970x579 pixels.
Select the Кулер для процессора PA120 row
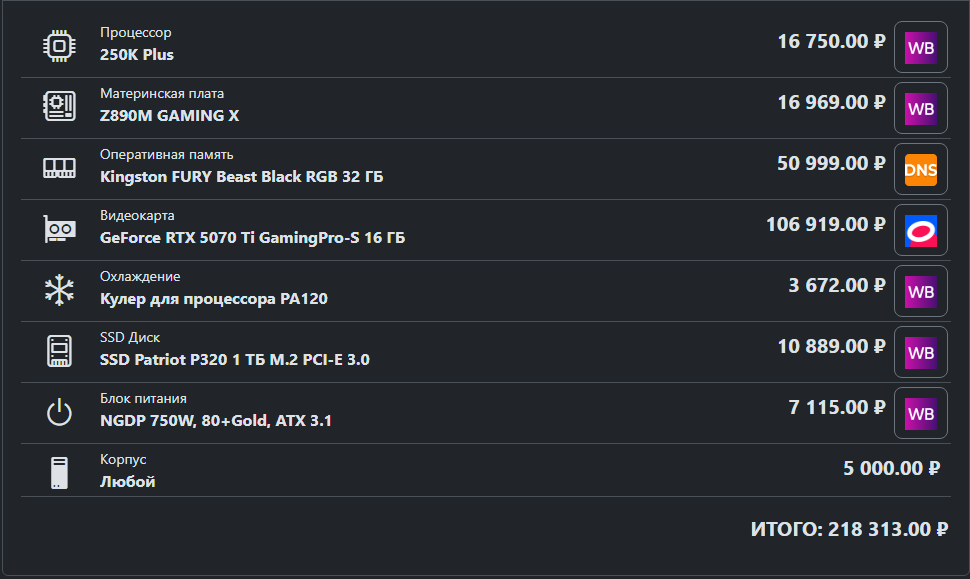click(x=486, y=291)
